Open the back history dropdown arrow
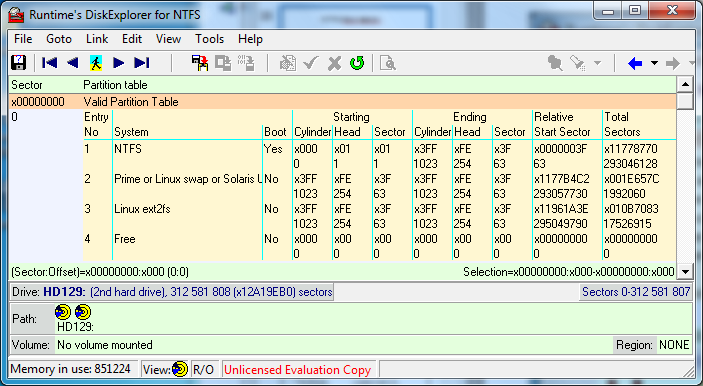The height and width of the screenshot is (386, 703). (x=654, y=63)
